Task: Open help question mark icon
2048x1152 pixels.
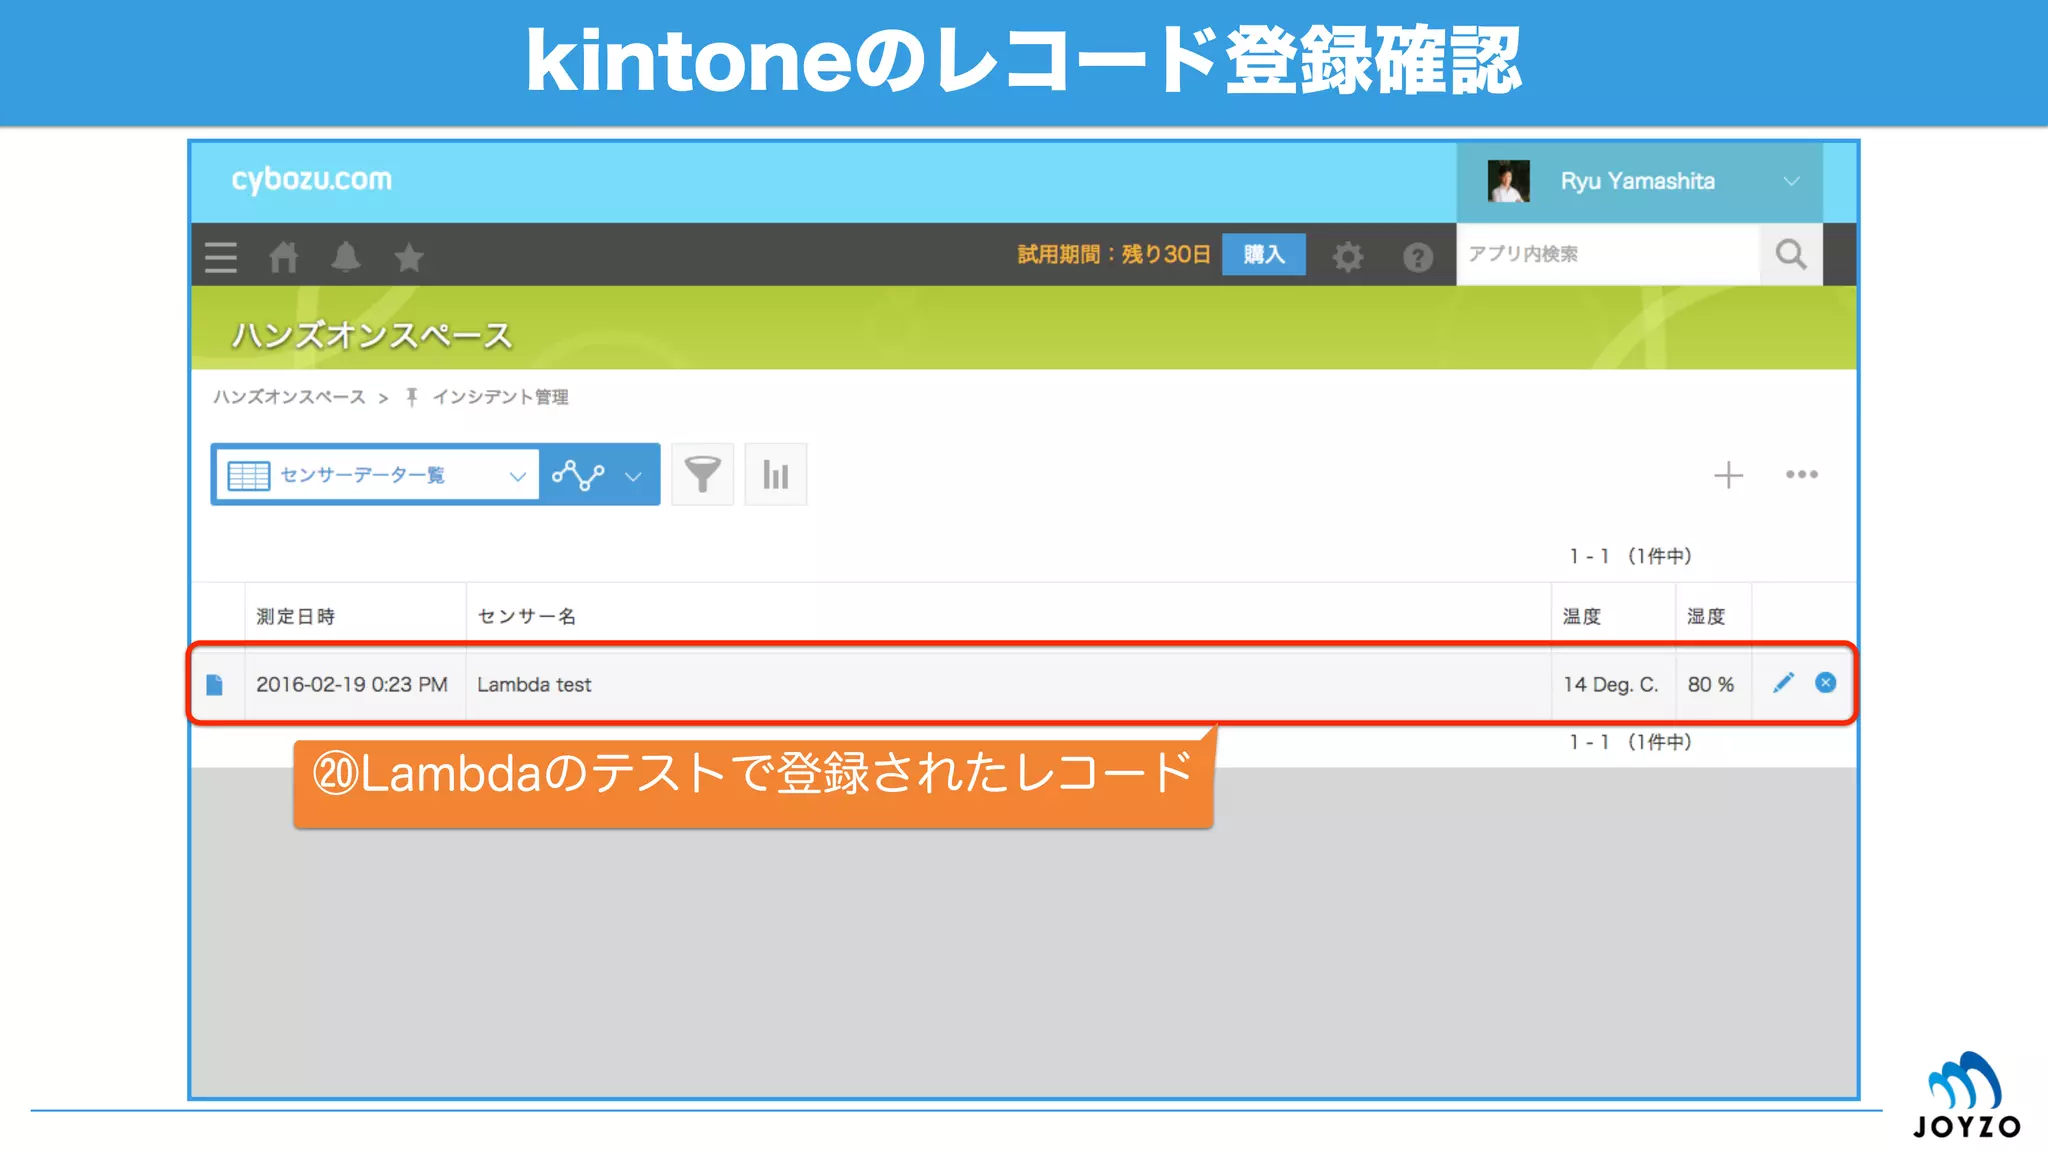Action: pos(1418,257)
